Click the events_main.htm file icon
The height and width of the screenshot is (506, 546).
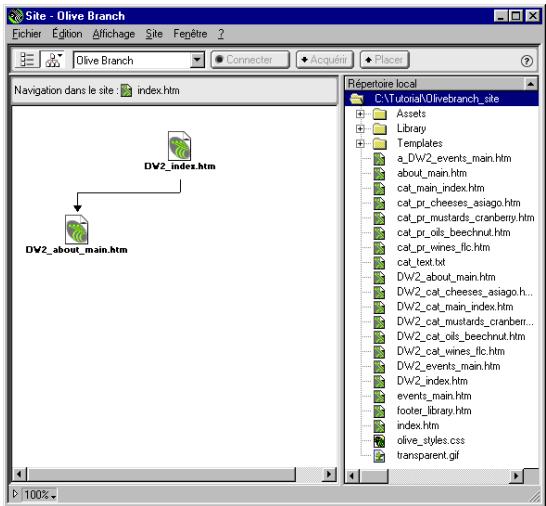(379, 396)
